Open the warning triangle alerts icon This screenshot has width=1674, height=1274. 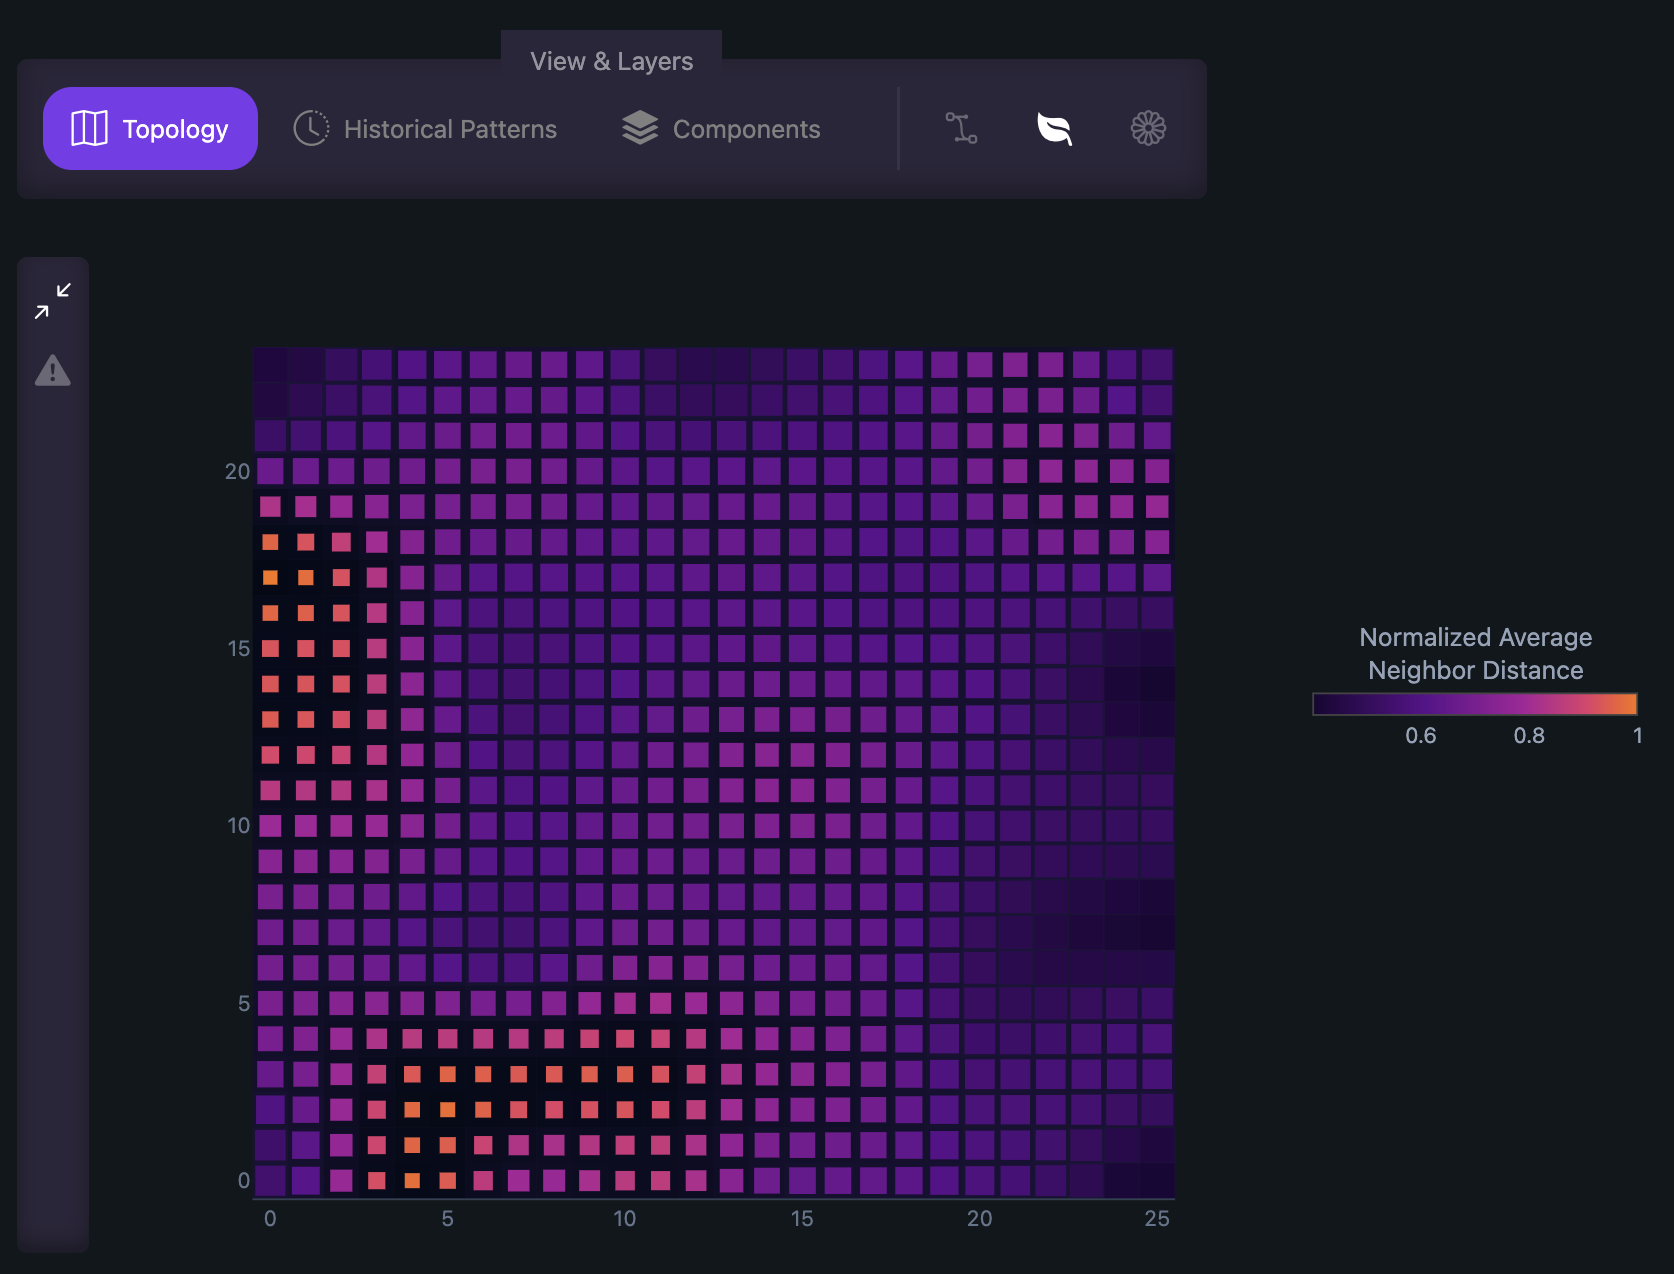(x=53, y=371)
